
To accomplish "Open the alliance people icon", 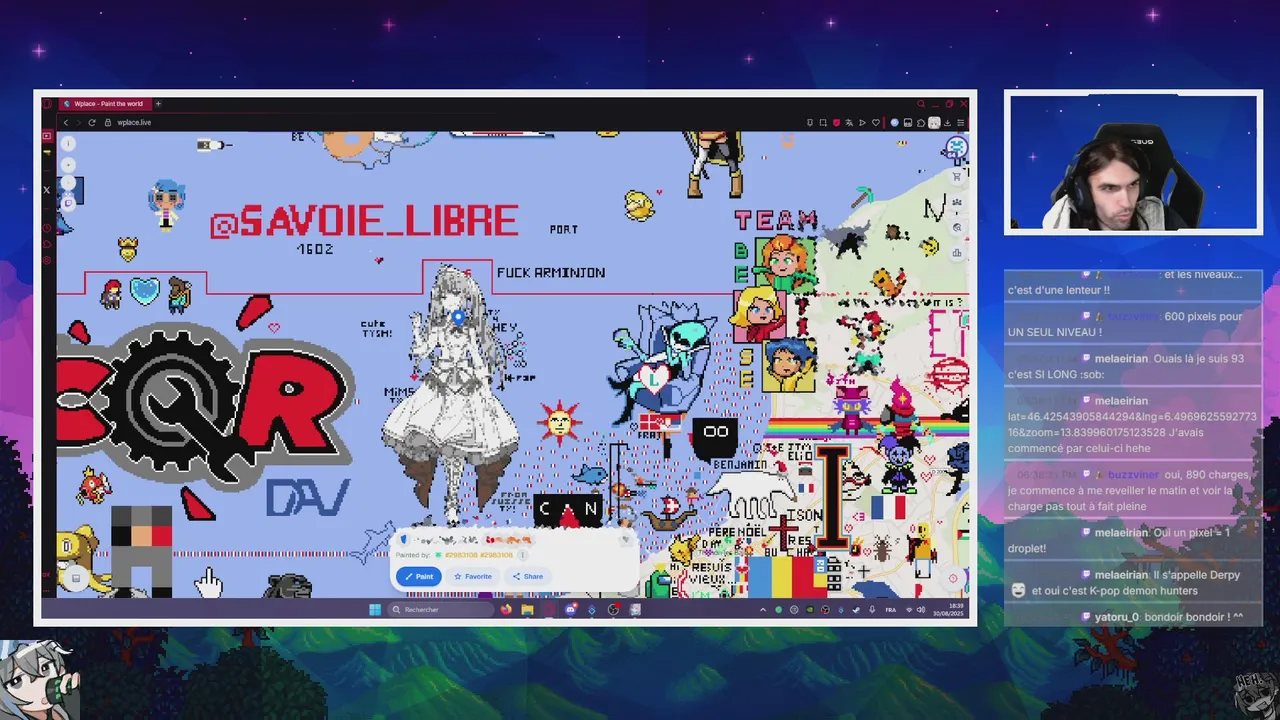I will click(x=957, y=203).
